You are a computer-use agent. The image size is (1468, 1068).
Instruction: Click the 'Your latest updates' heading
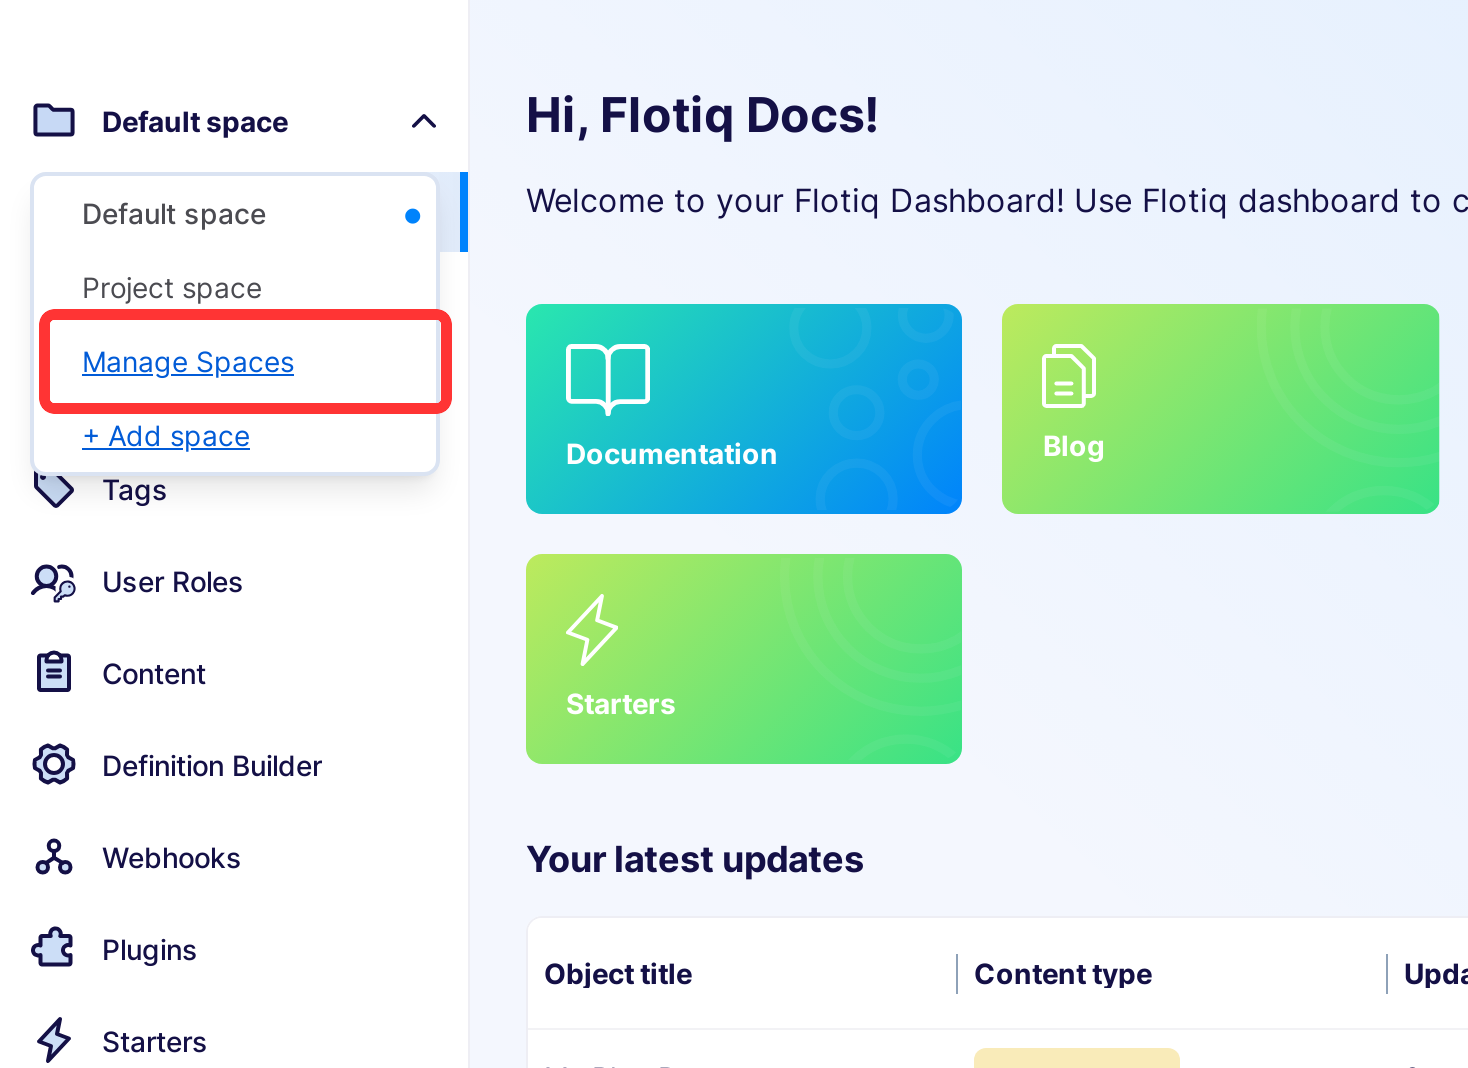(695, 860)
